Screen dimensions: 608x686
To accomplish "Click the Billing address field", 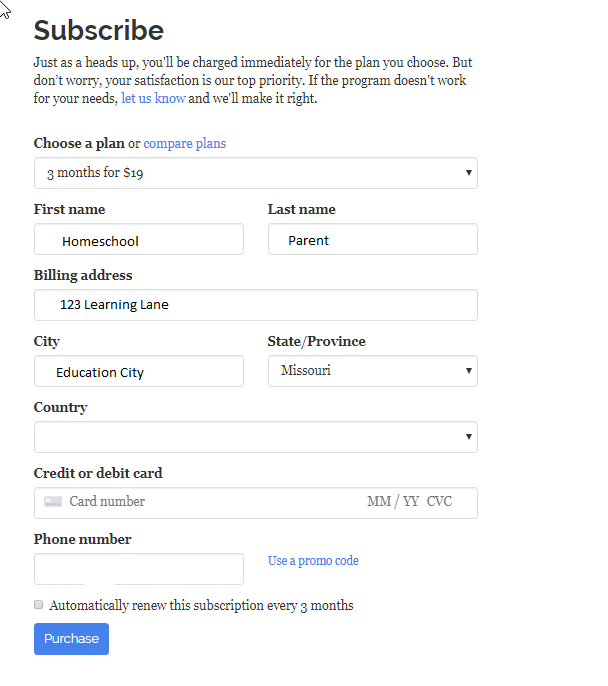I will click(x=255, y=305).
